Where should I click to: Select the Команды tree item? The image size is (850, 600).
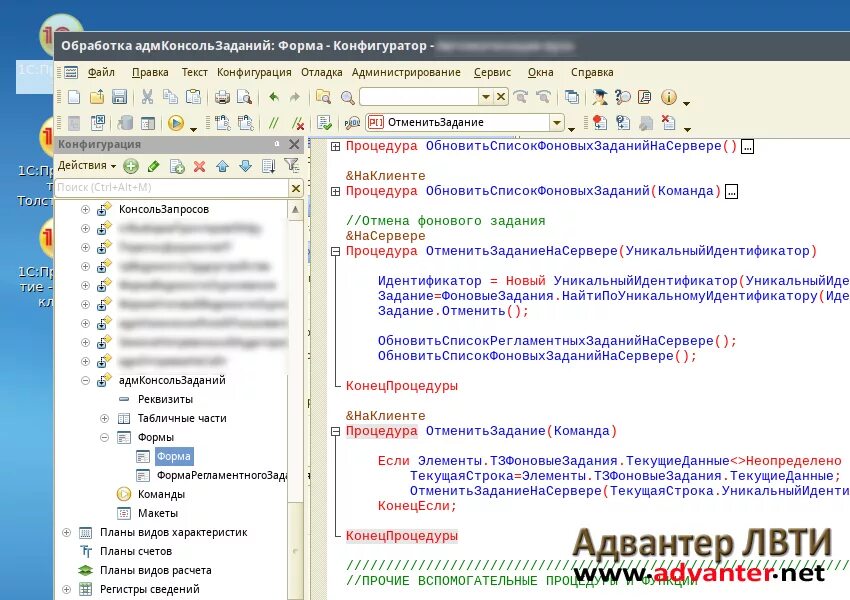coord(161,494)
